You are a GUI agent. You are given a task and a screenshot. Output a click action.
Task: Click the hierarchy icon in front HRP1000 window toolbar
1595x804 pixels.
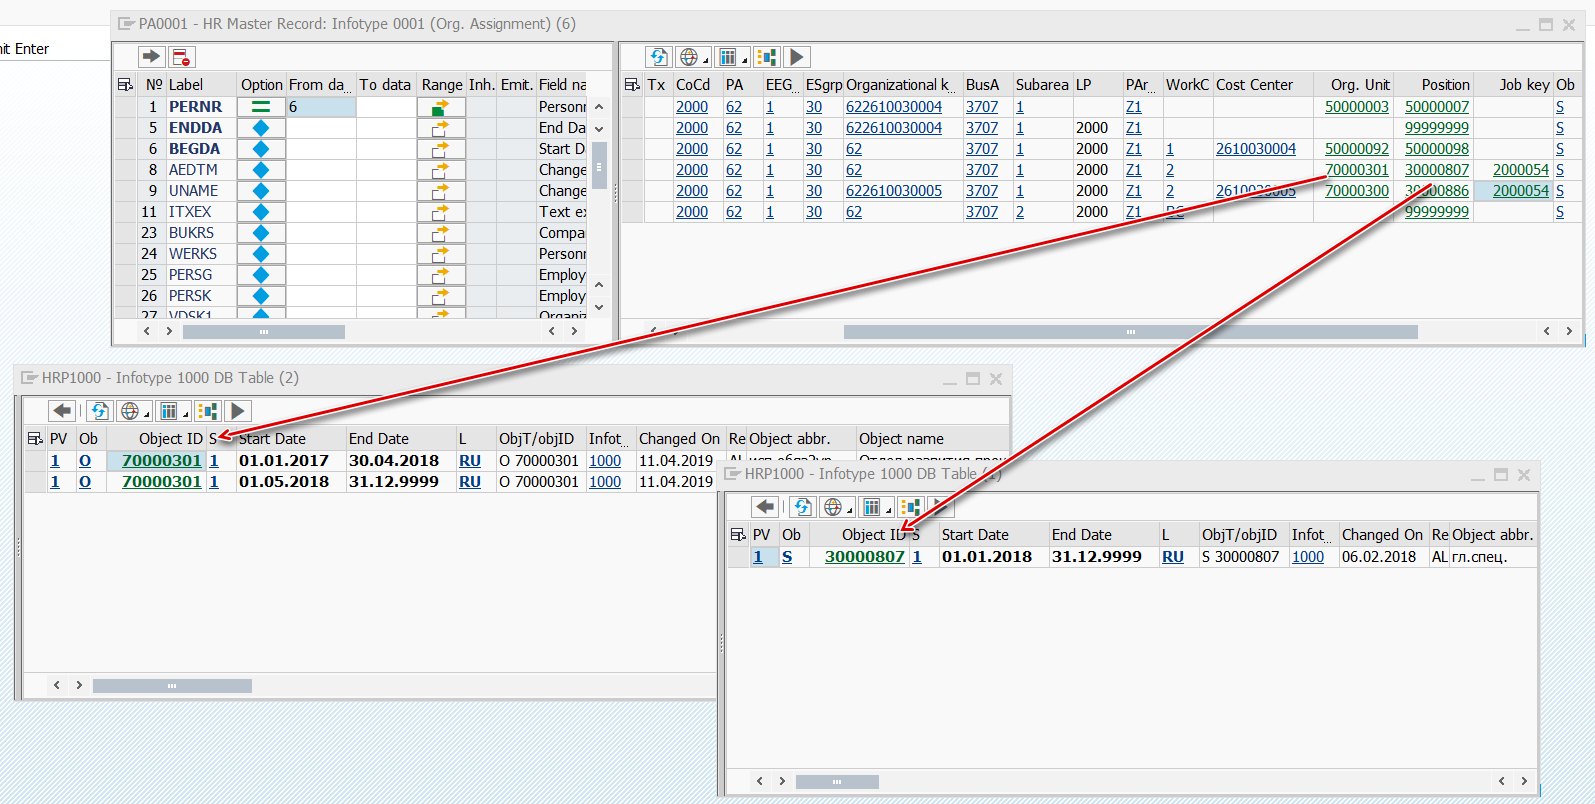(x=910, y=507)
